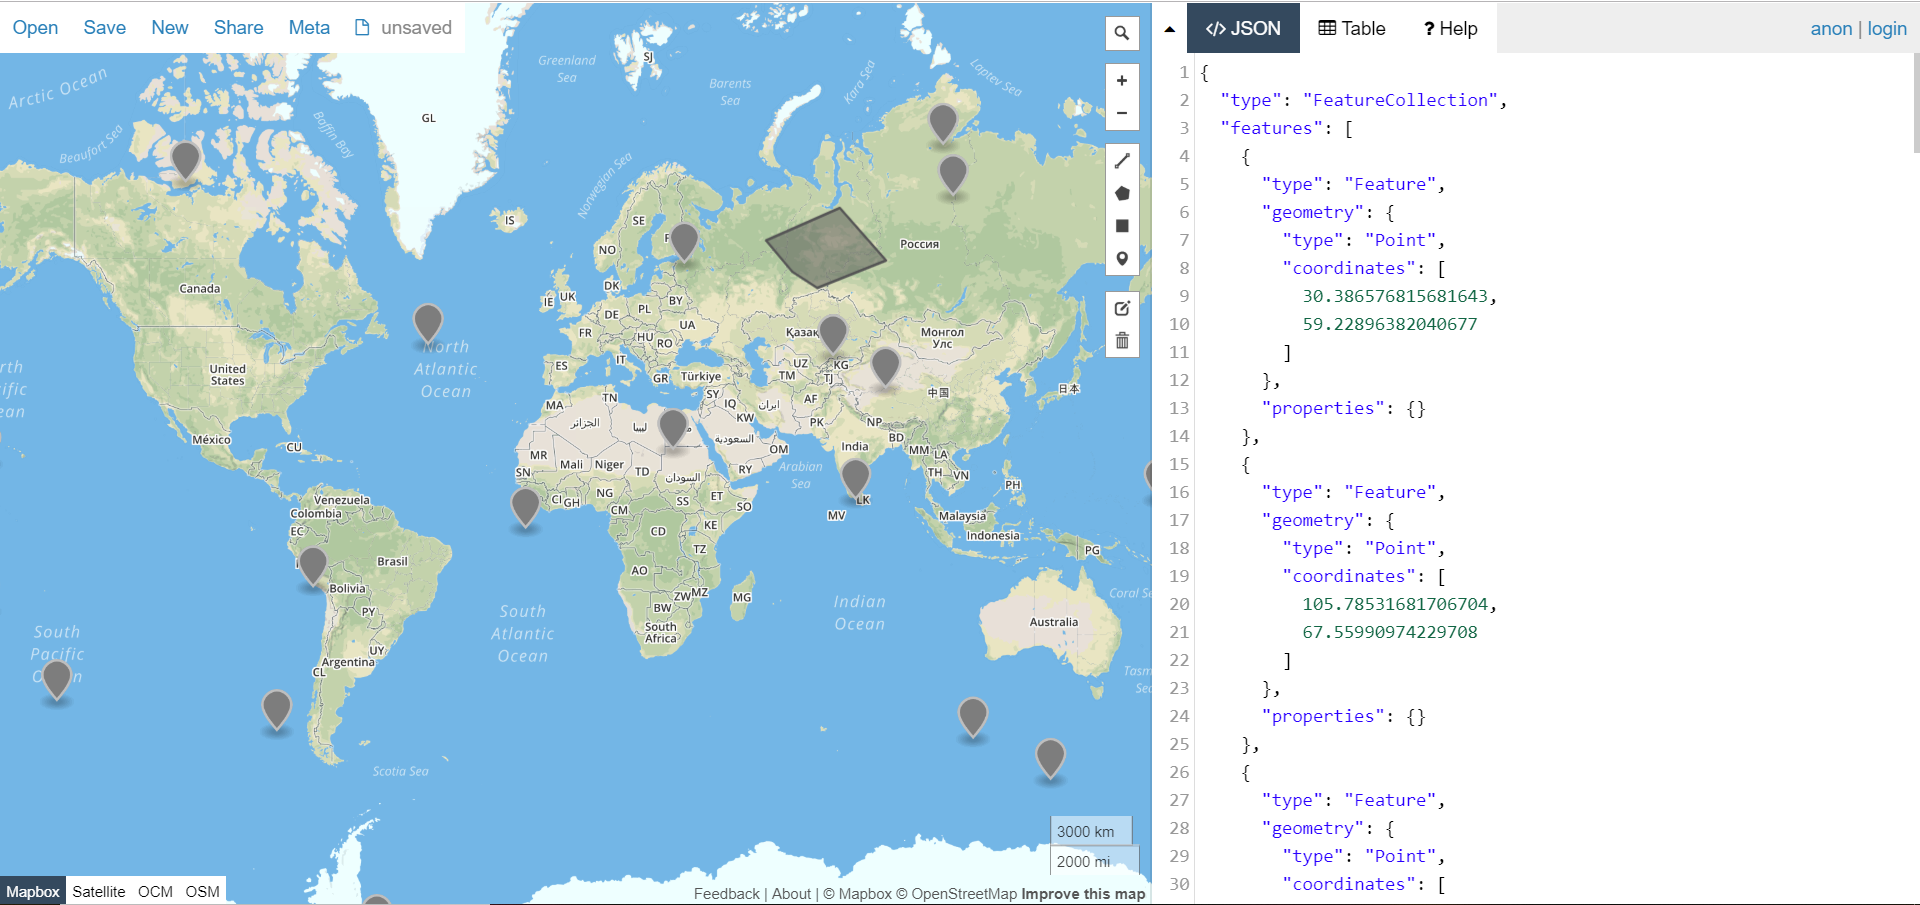1920x905 pixels.
Task: Click the marker over western China
Action: click(885, 367)
